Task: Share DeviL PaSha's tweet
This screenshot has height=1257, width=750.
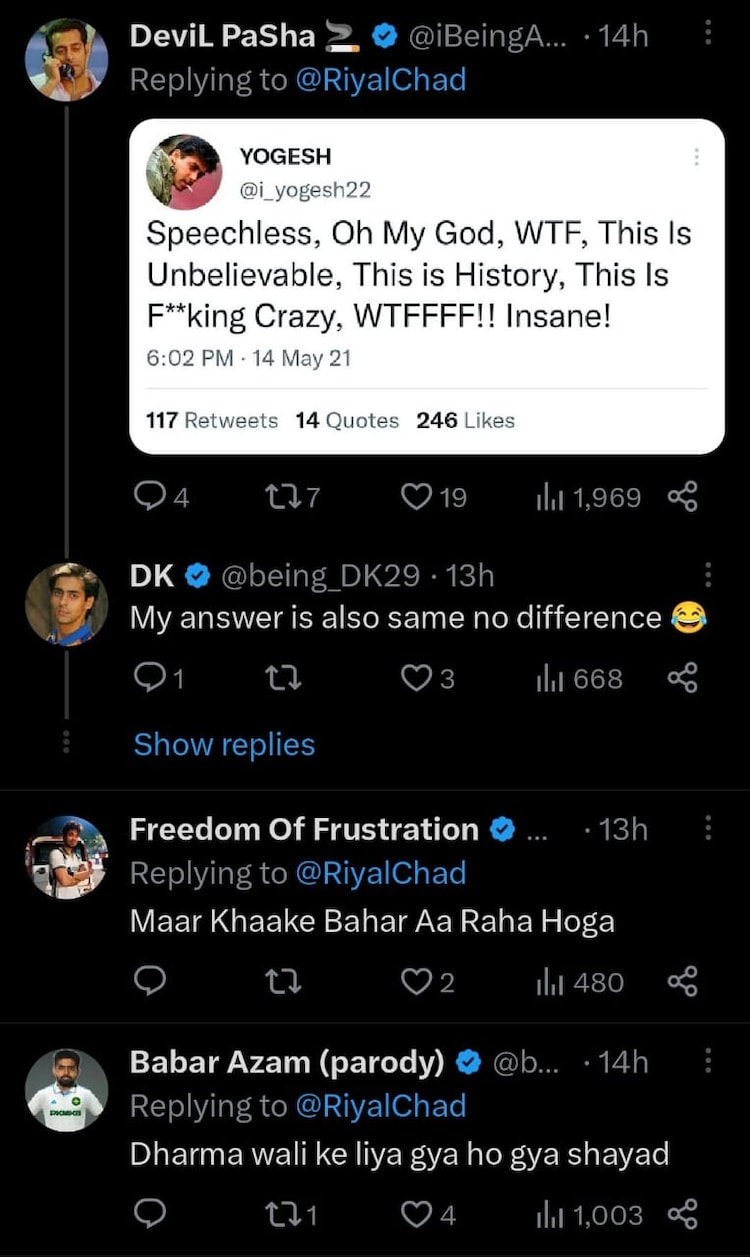Action: coord(682,497)
